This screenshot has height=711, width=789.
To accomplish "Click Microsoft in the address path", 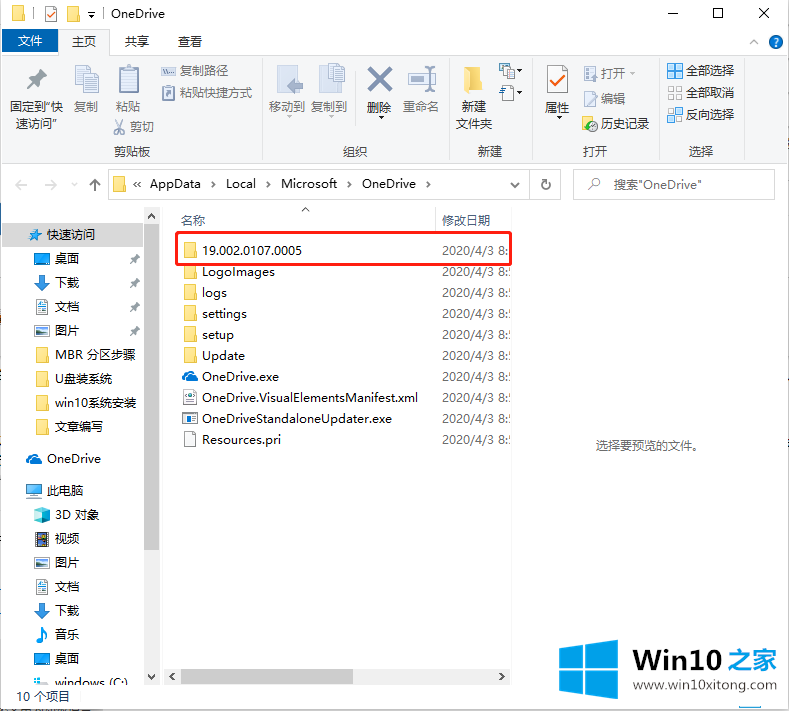I will (x=309, y=184).
